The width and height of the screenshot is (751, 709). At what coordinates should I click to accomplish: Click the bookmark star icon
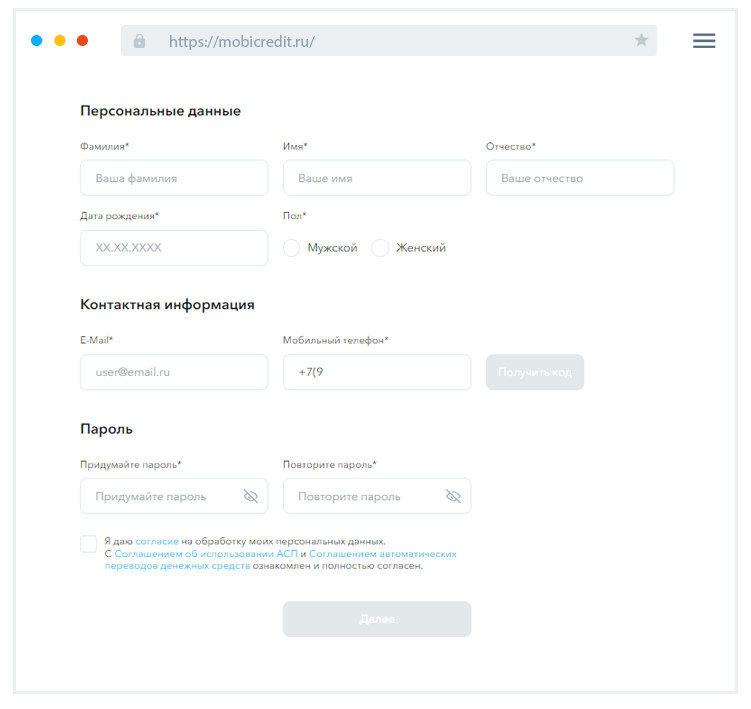[x=641, y=41]
